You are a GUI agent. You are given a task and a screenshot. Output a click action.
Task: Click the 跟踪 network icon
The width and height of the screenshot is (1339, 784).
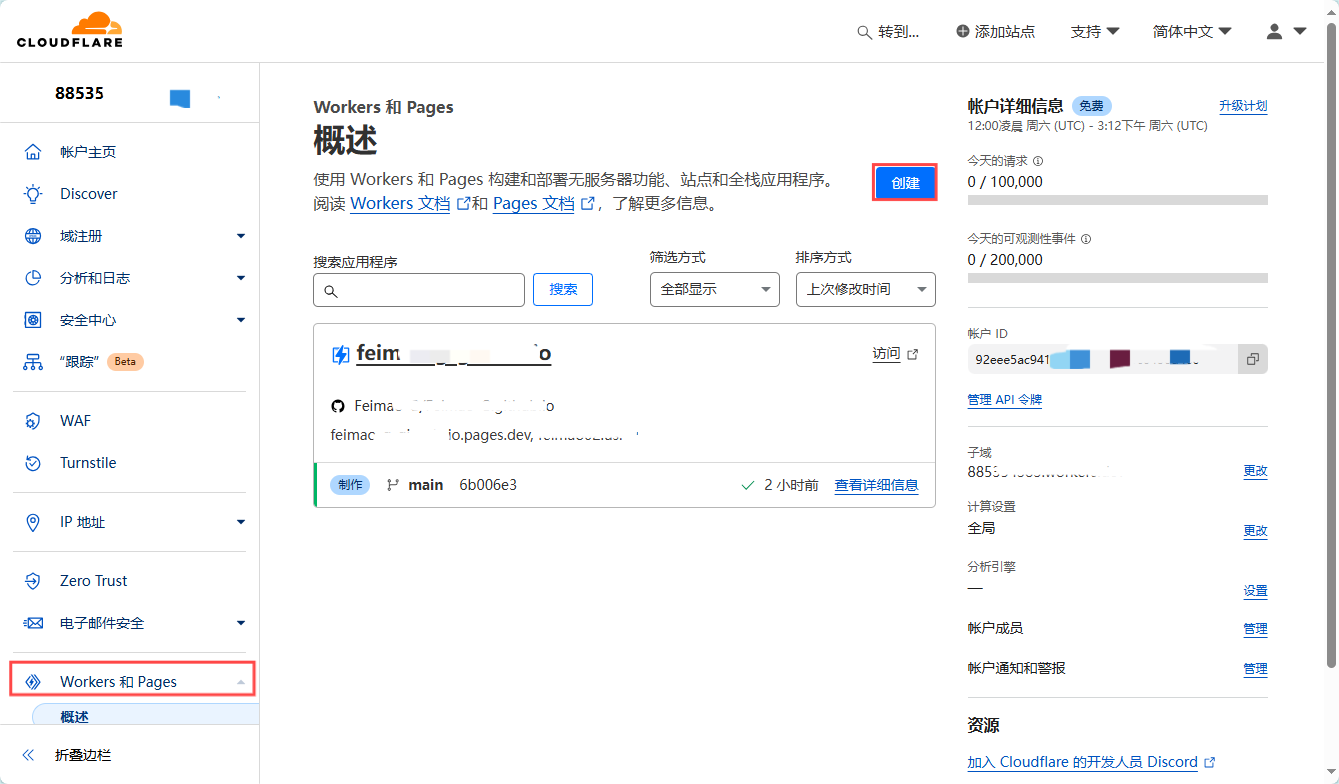coord(33,362)
